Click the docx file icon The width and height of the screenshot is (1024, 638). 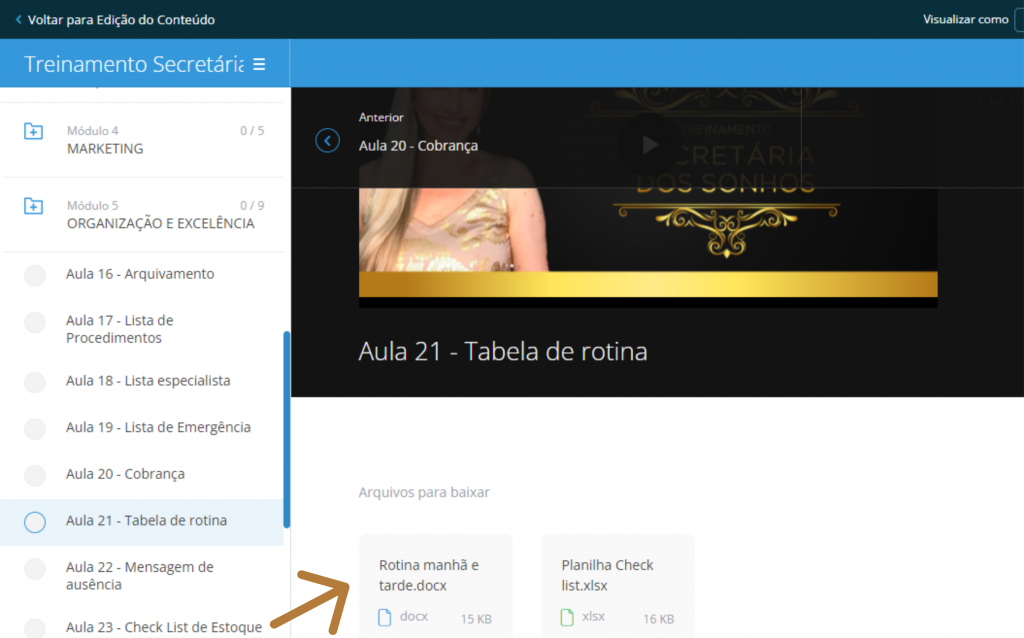pyautogui.click(x=384, y=618)
